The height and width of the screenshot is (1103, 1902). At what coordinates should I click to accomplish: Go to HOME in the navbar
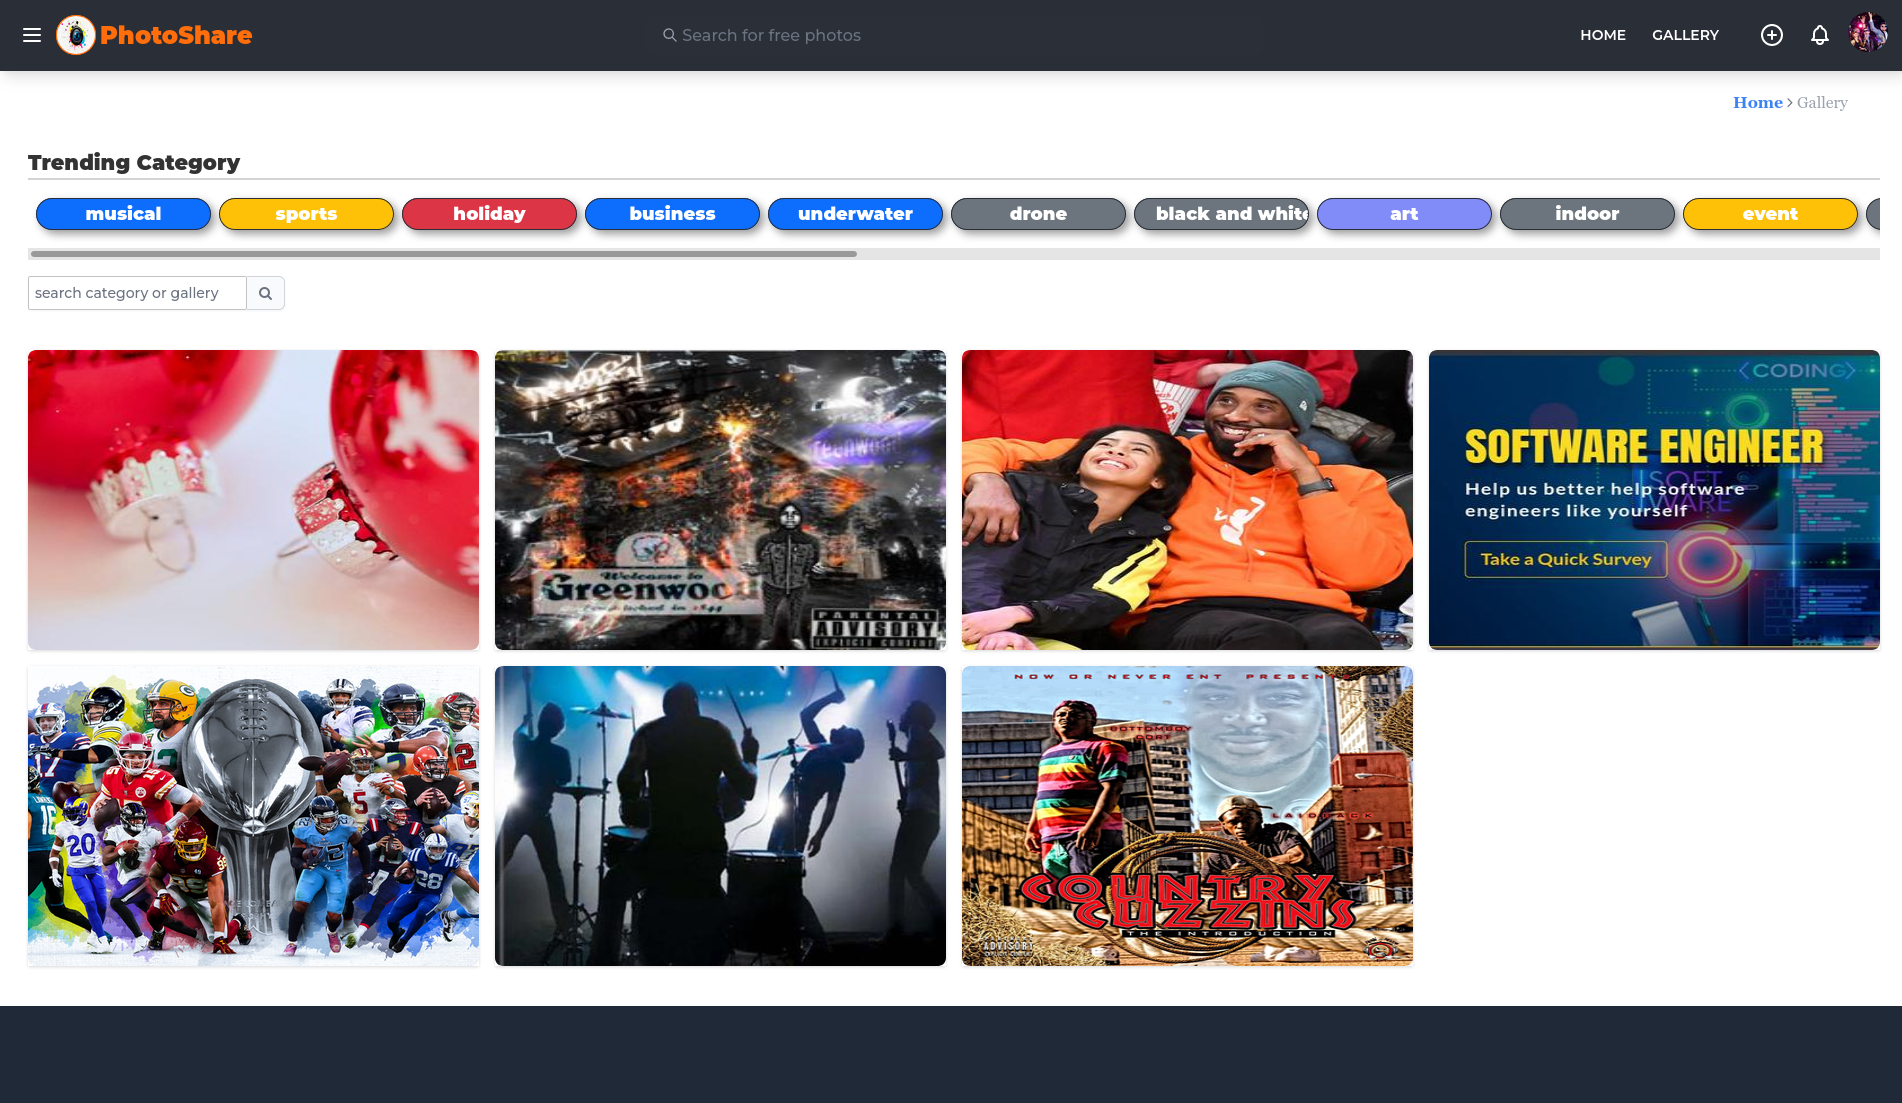click(1603, 35)
